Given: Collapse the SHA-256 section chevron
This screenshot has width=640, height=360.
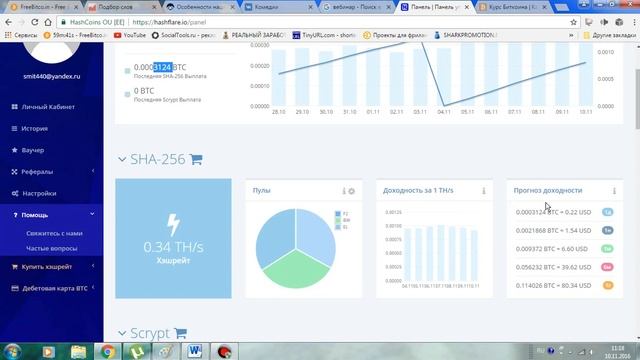Looking at the screenshot, I should pyautogui.click(x=122, y=159).
